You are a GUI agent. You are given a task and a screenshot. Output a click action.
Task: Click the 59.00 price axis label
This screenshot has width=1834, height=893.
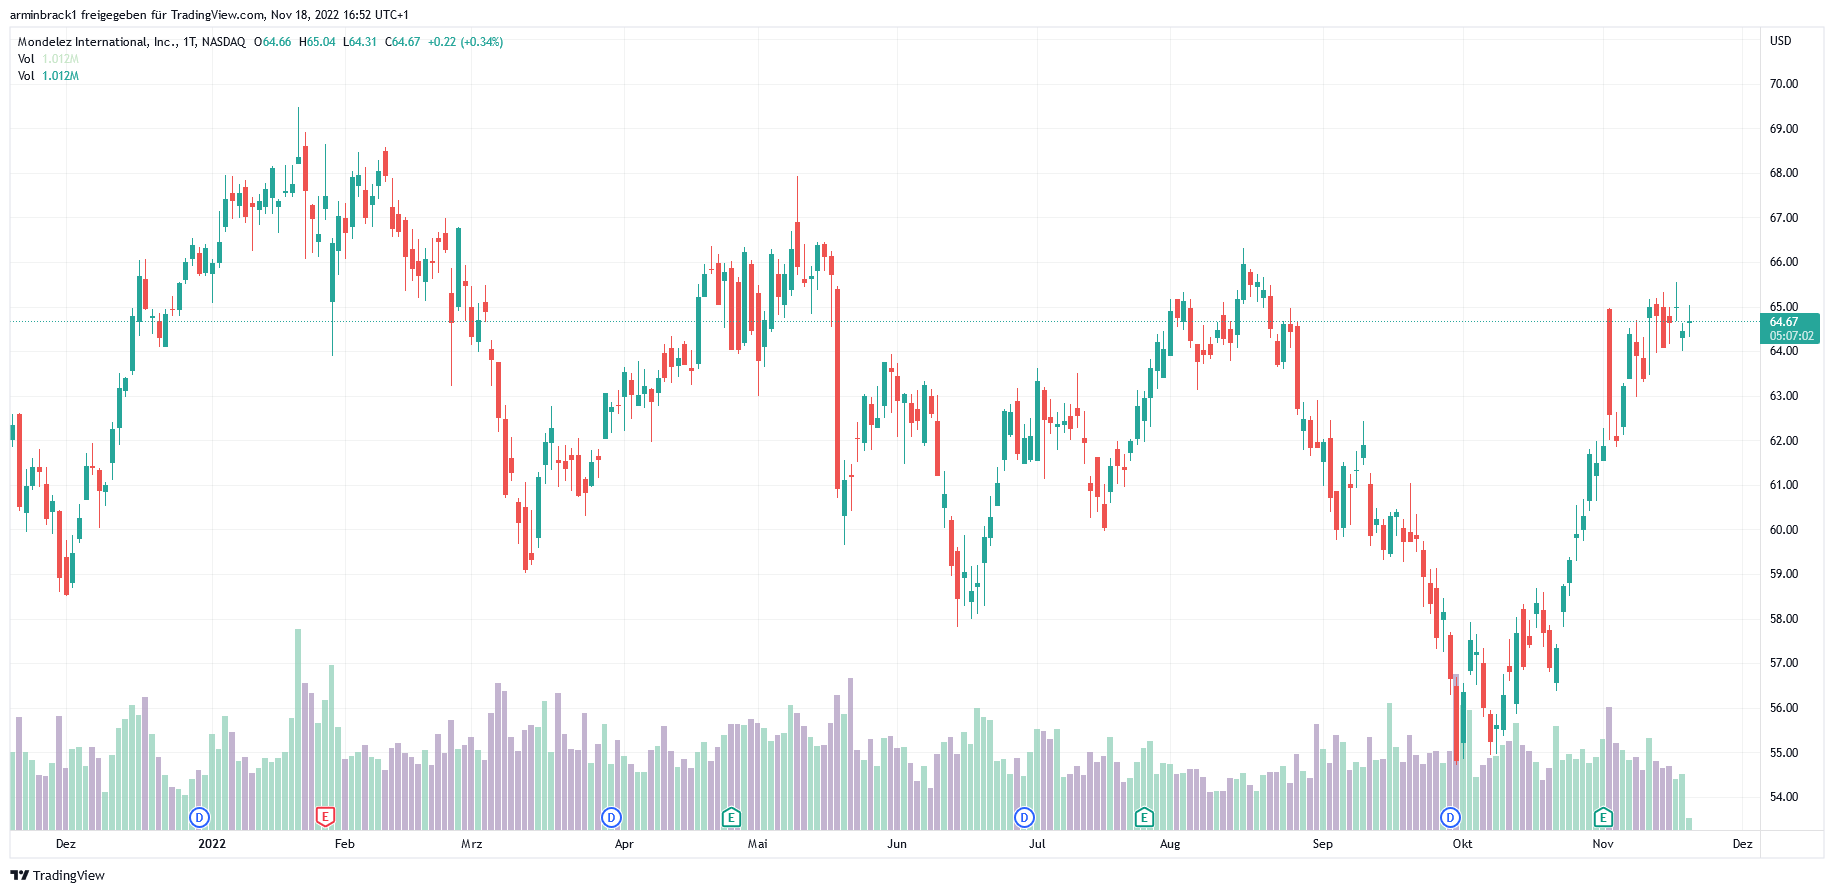click(x=1784, y=574)
